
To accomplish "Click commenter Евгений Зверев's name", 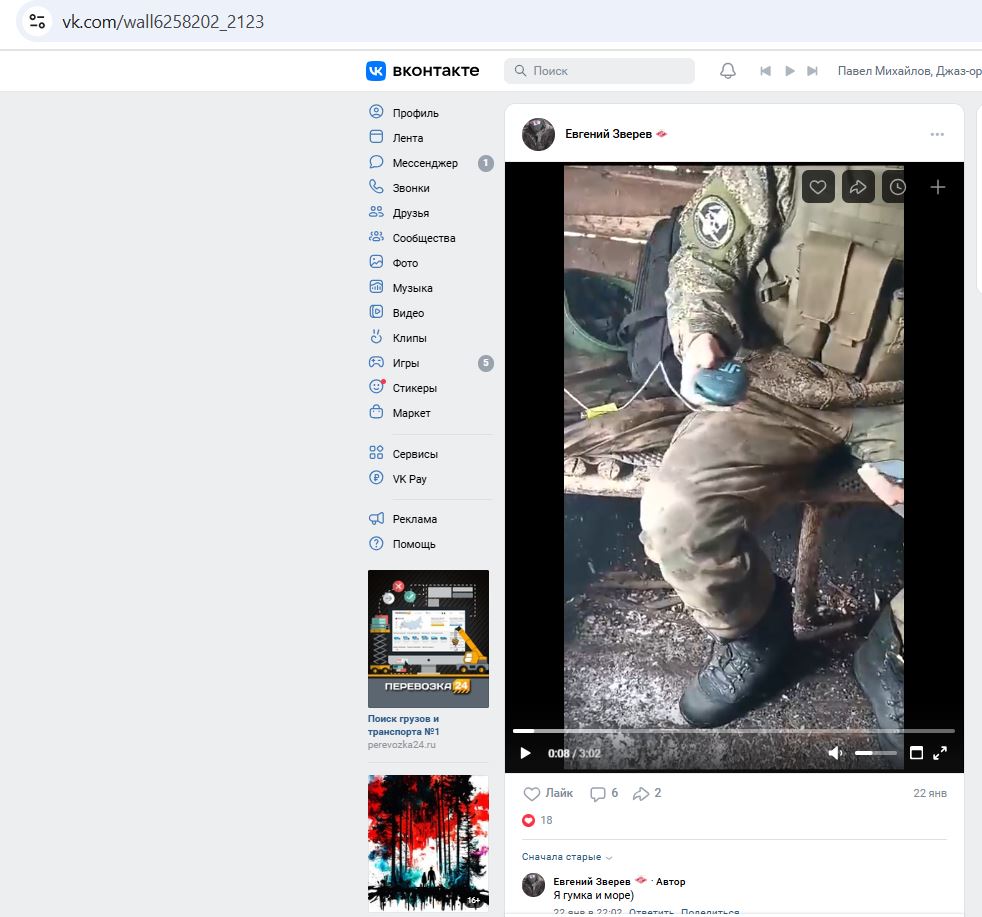I will click(x=591, y=881).
